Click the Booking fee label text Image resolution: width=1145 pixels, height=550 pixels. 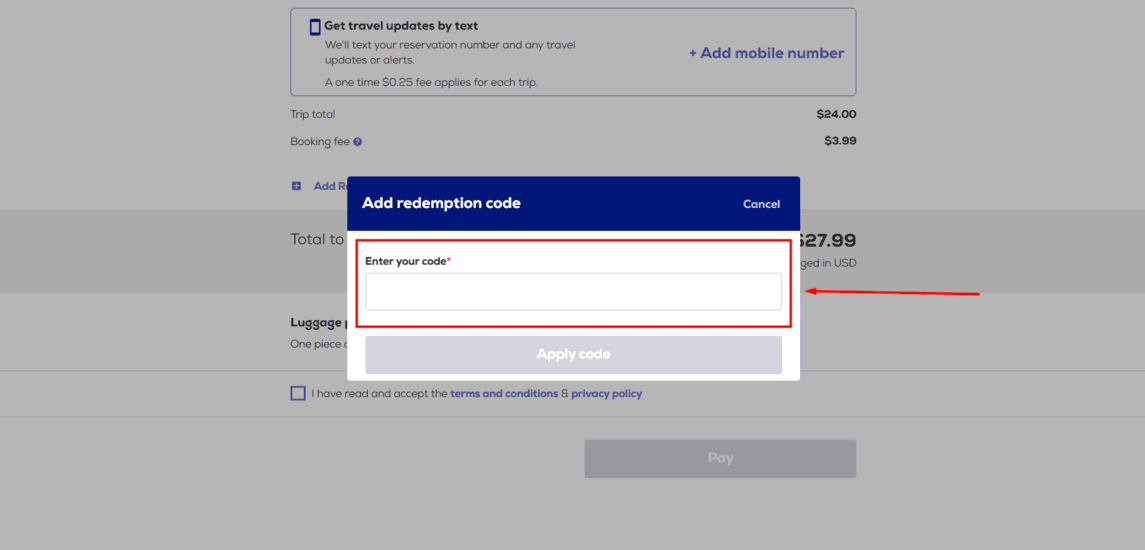(x=320, y=142)
